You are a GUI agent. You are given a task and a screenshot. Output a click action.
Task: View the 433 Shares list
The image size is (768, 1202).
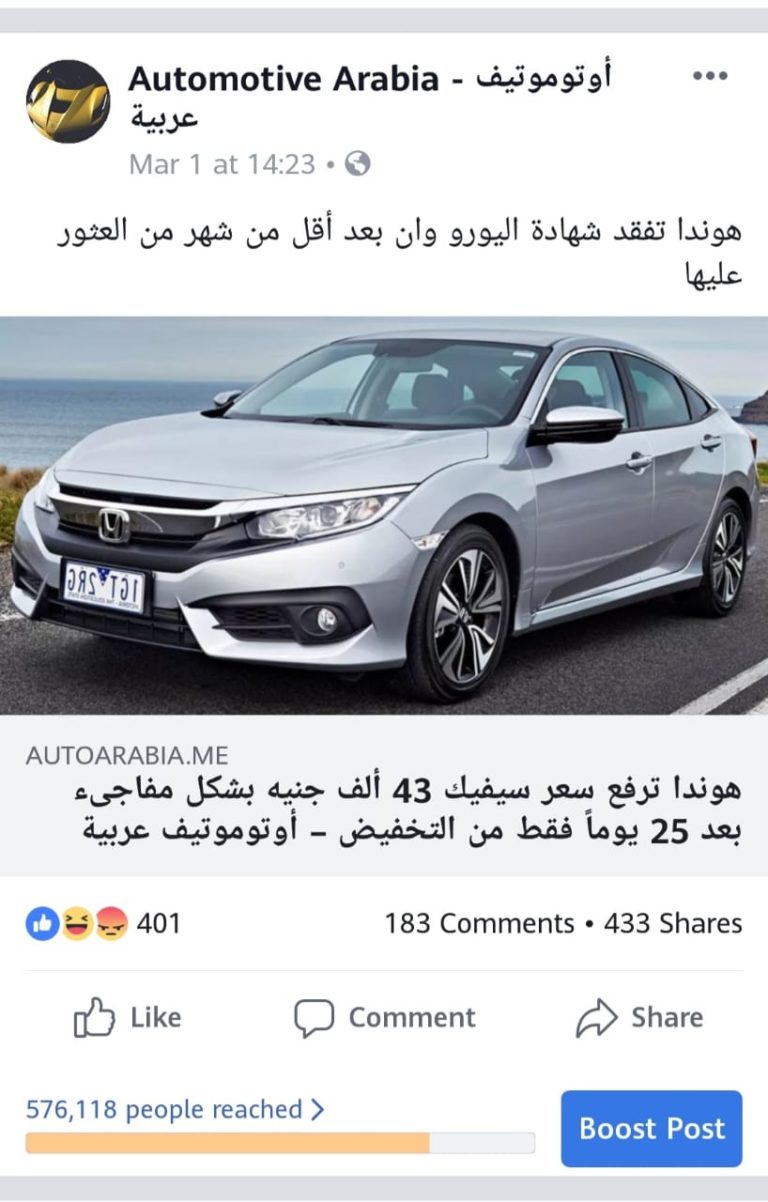click(x=673, y=923)
